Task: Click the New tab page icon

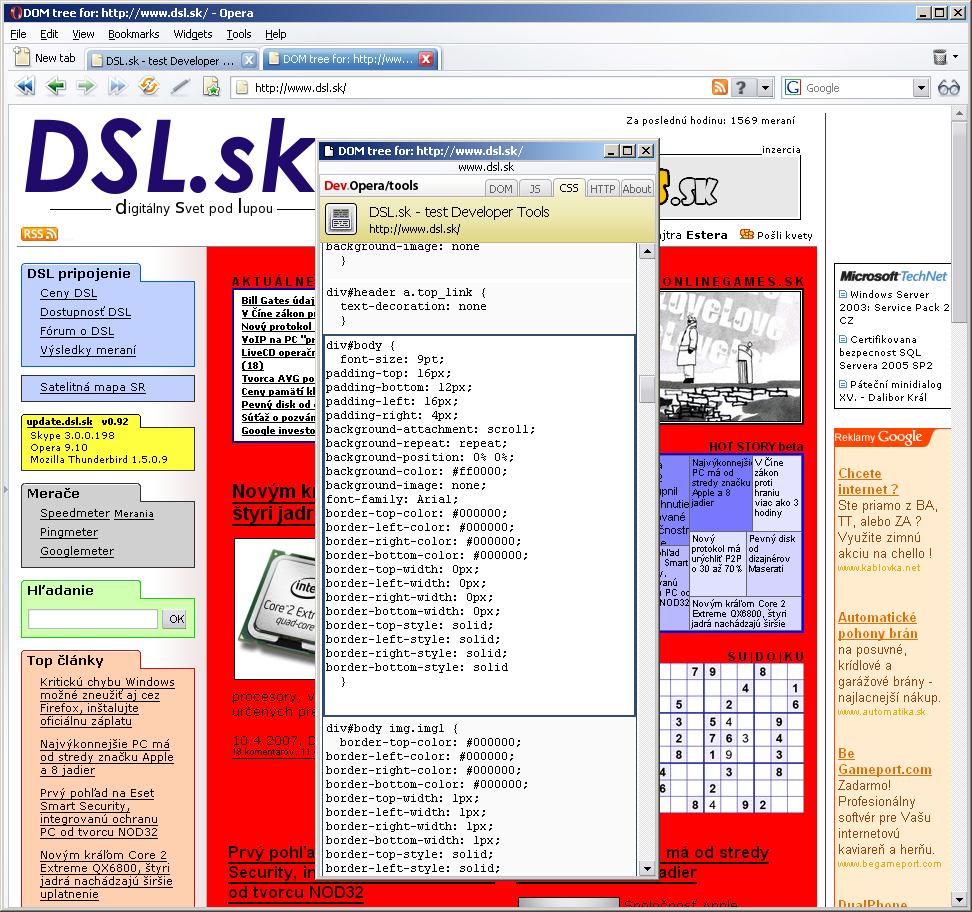Action: (22, 57)
